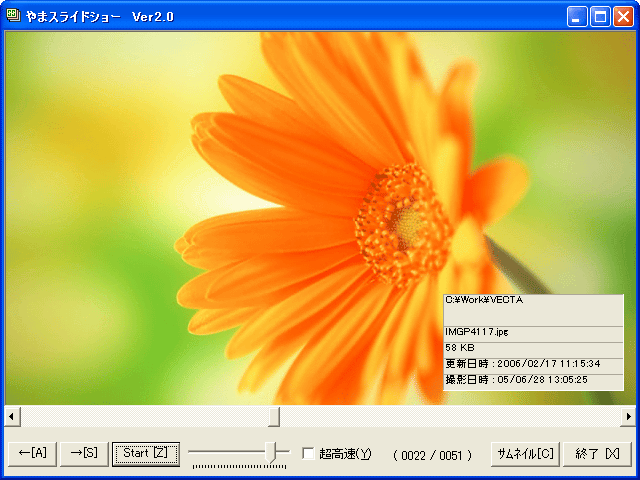The width and height of the screenshot is (640, 480).
Task: Click the scrollbar left arrow
Action: (x=12, y=417)
